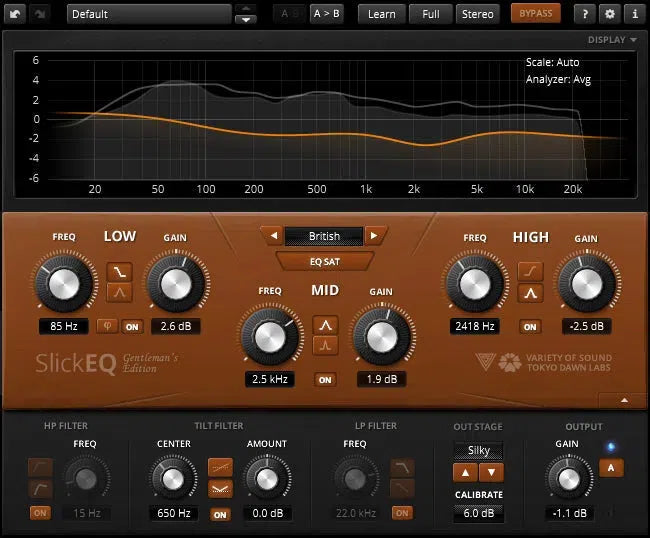
Task: Click the Stereo channel mode button
Action: pyautogui.click(x=477, y=14)
